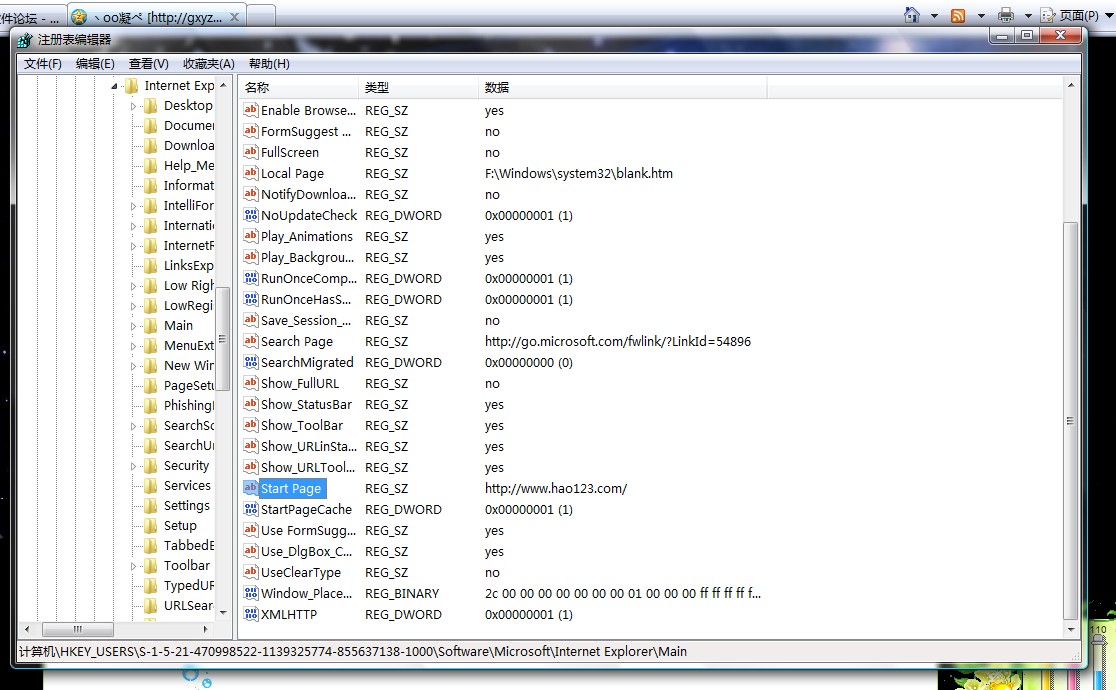Screen dimensions: 1116x690
Task: Sort by the 数据 column header
Action: coord(622,88)
